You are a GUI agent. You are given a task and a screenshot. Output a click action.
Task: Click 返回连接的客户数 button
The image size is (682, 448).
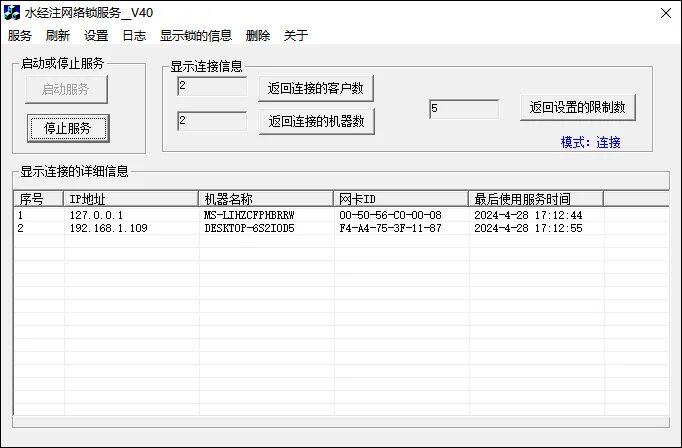coord(316,88)
